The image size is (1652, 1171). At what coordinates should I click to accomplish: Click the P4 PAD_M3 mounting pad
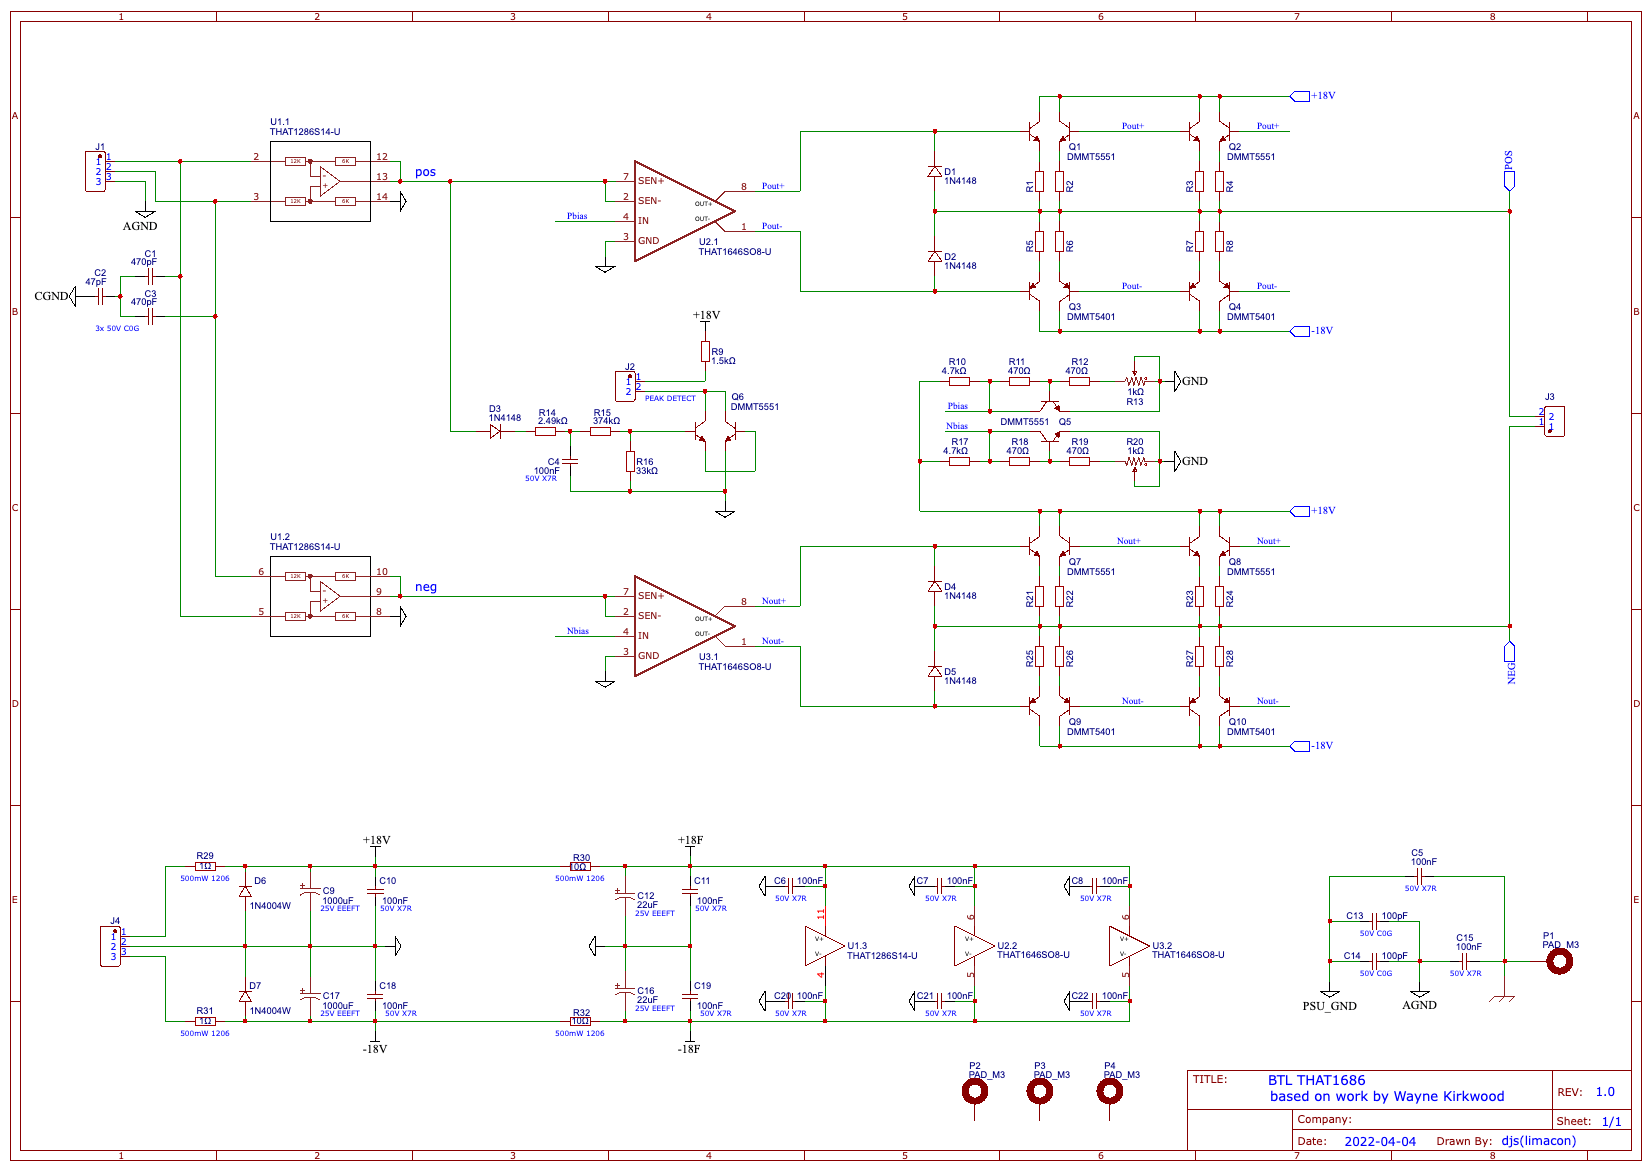pyautogui.click(x=1109, y=1091)
